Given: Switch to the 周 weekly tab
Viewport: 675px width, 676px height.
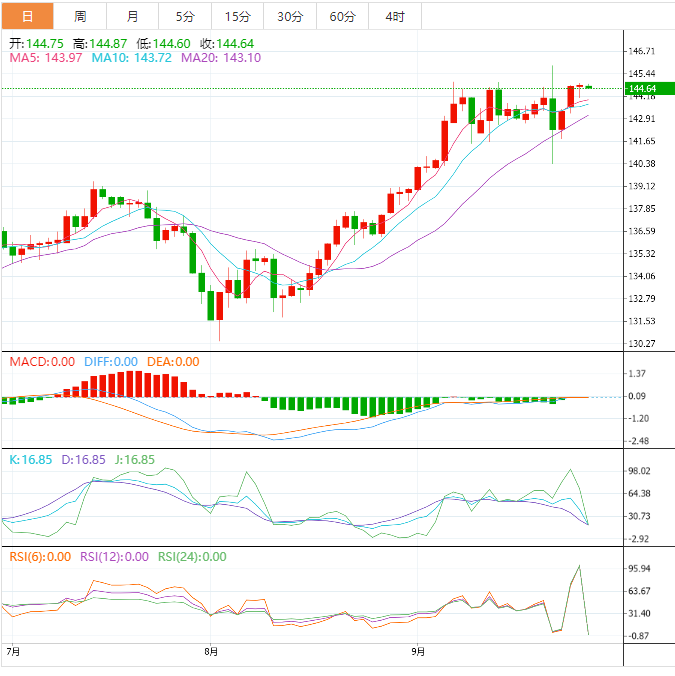Looking at the screenshot, I should click(x=80, y=16).
